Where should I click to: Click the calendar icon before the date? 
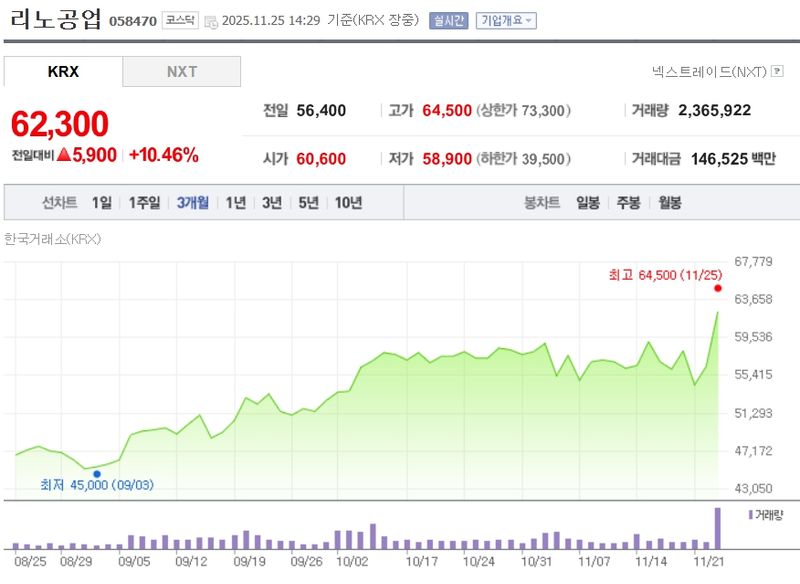211,20
